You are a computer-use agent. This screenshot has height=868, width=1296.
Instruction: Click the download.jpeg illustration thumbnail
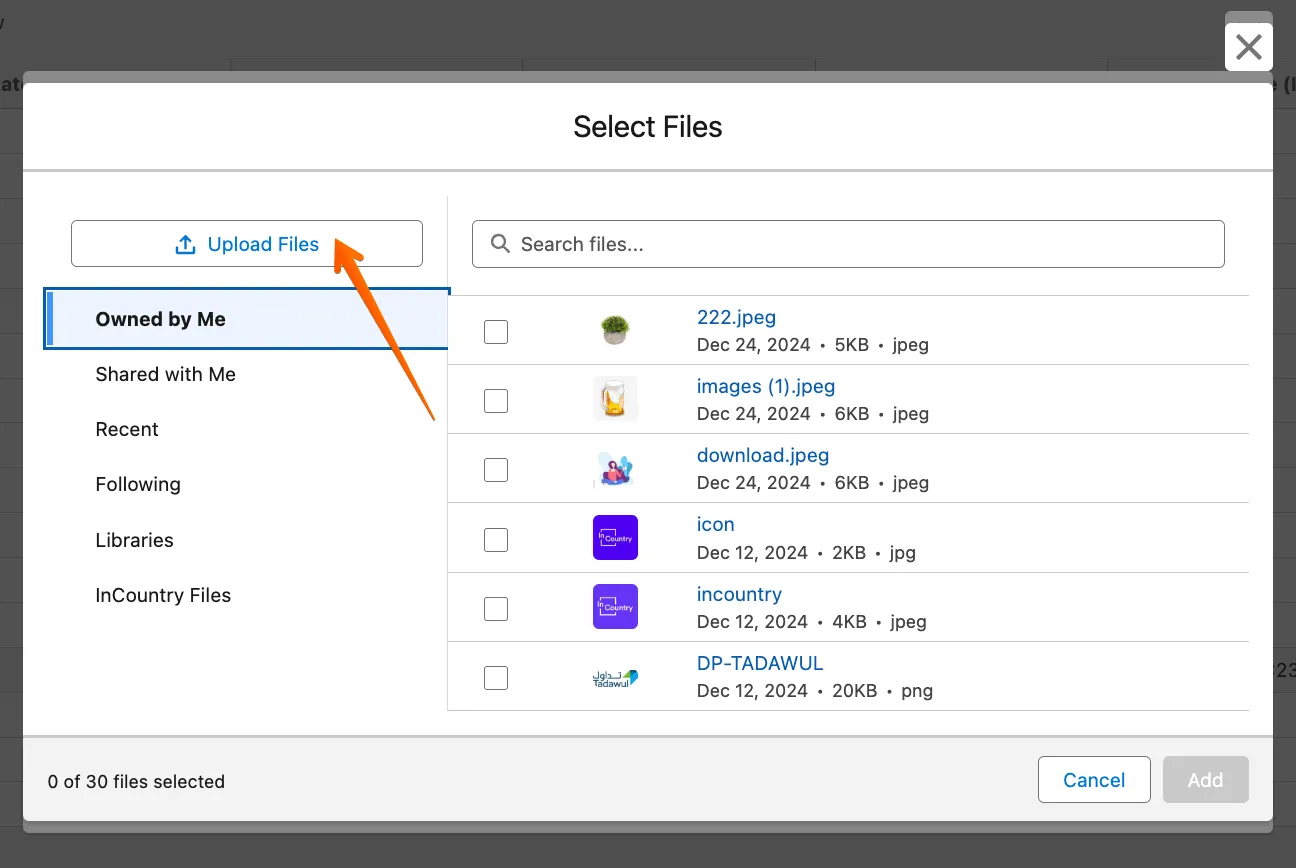pyautogui.click(x=615, y=469)
